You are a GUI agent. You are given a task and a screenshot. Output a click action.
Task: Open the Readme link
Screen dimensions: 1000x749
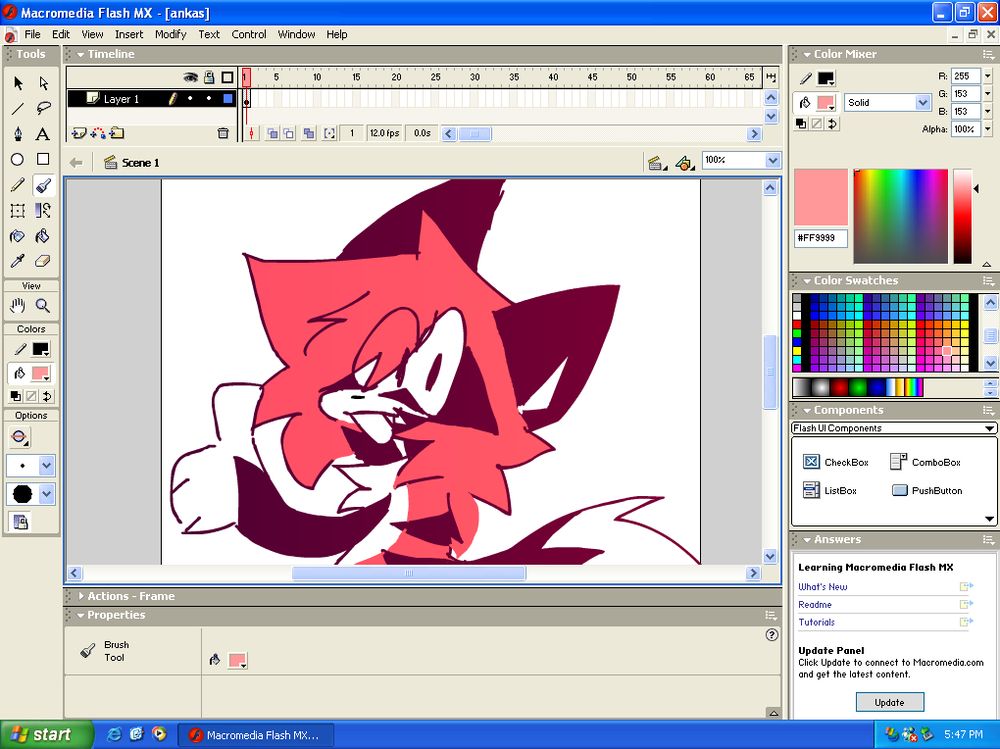pos(815,605)
